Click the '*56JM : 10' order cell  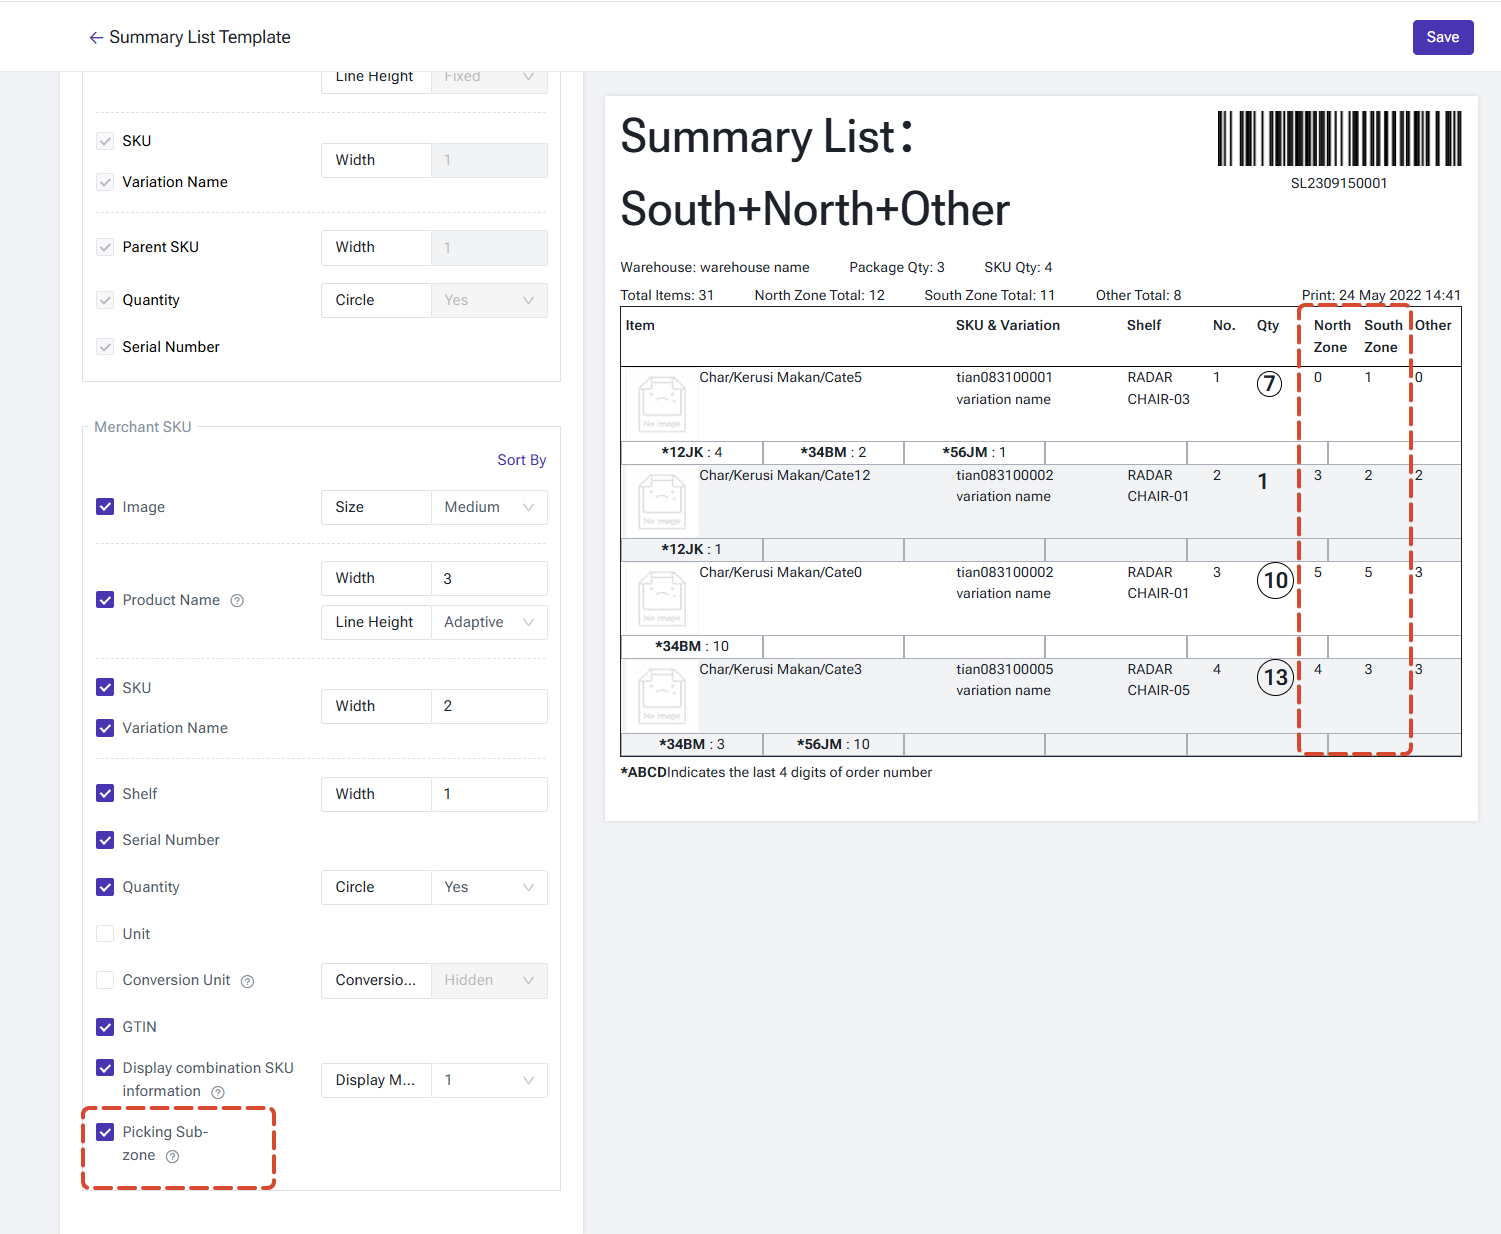(833, 744)
